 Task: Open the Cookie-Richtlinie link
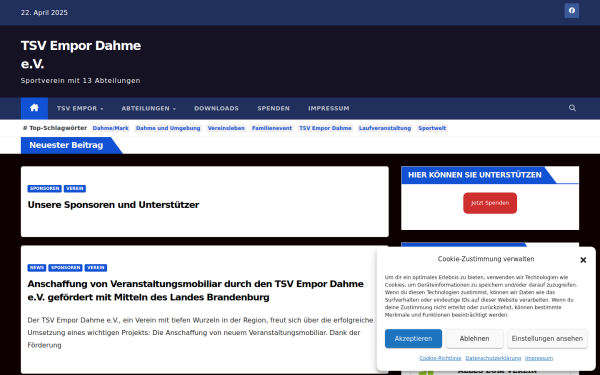point(440,358)
